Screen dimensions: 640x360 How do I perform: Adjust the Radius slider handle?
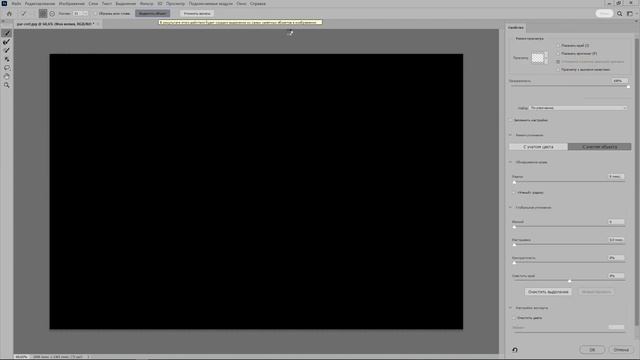[x=514, y=182]
